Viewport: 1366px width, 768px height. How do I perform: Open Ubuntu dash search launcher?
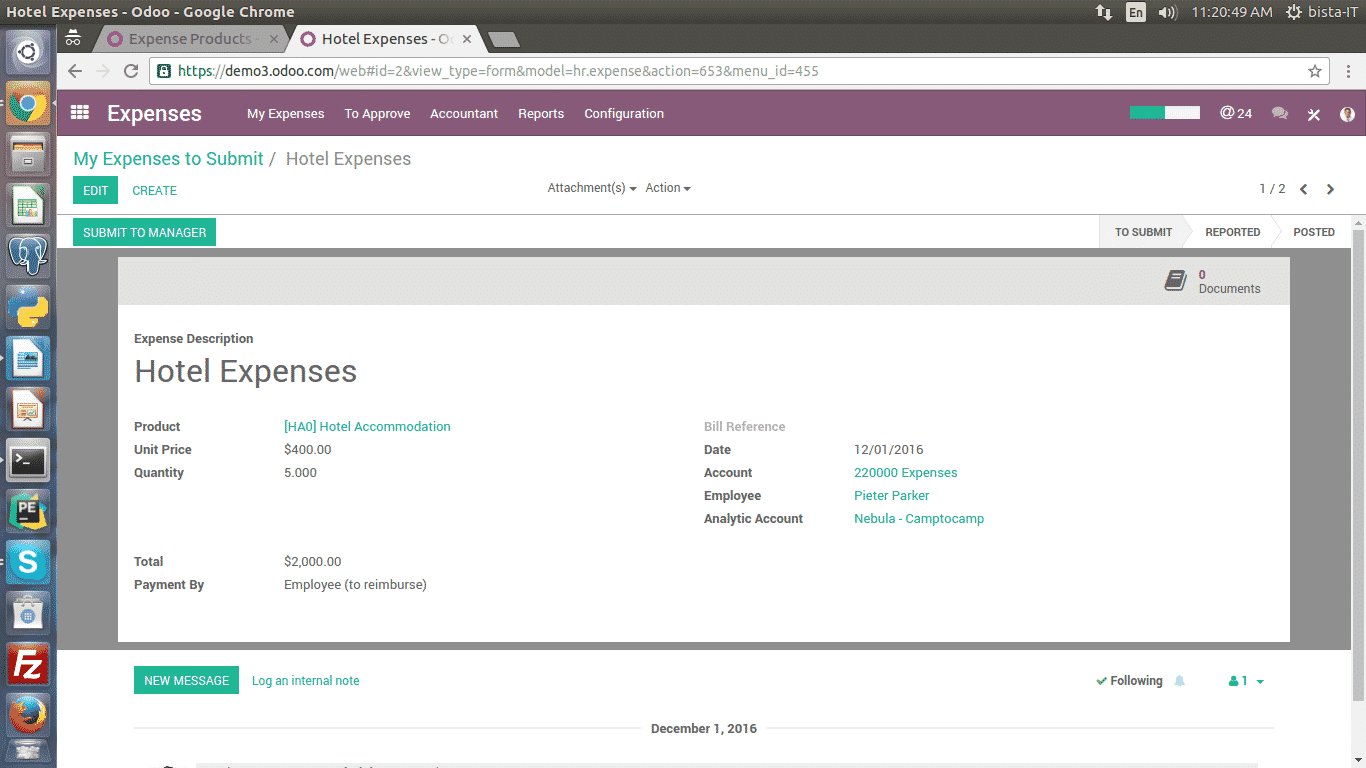[x=28, y=51]
